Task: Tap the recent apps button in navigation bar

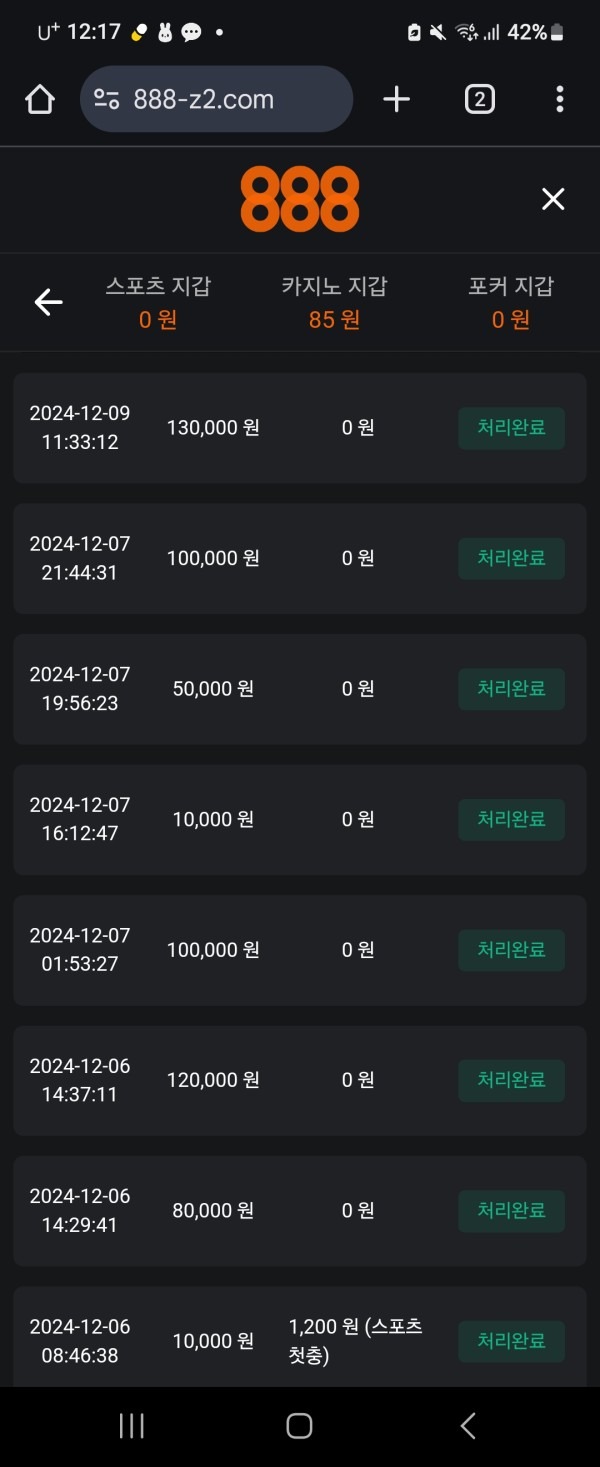Action: click(x=131, y=1426)
